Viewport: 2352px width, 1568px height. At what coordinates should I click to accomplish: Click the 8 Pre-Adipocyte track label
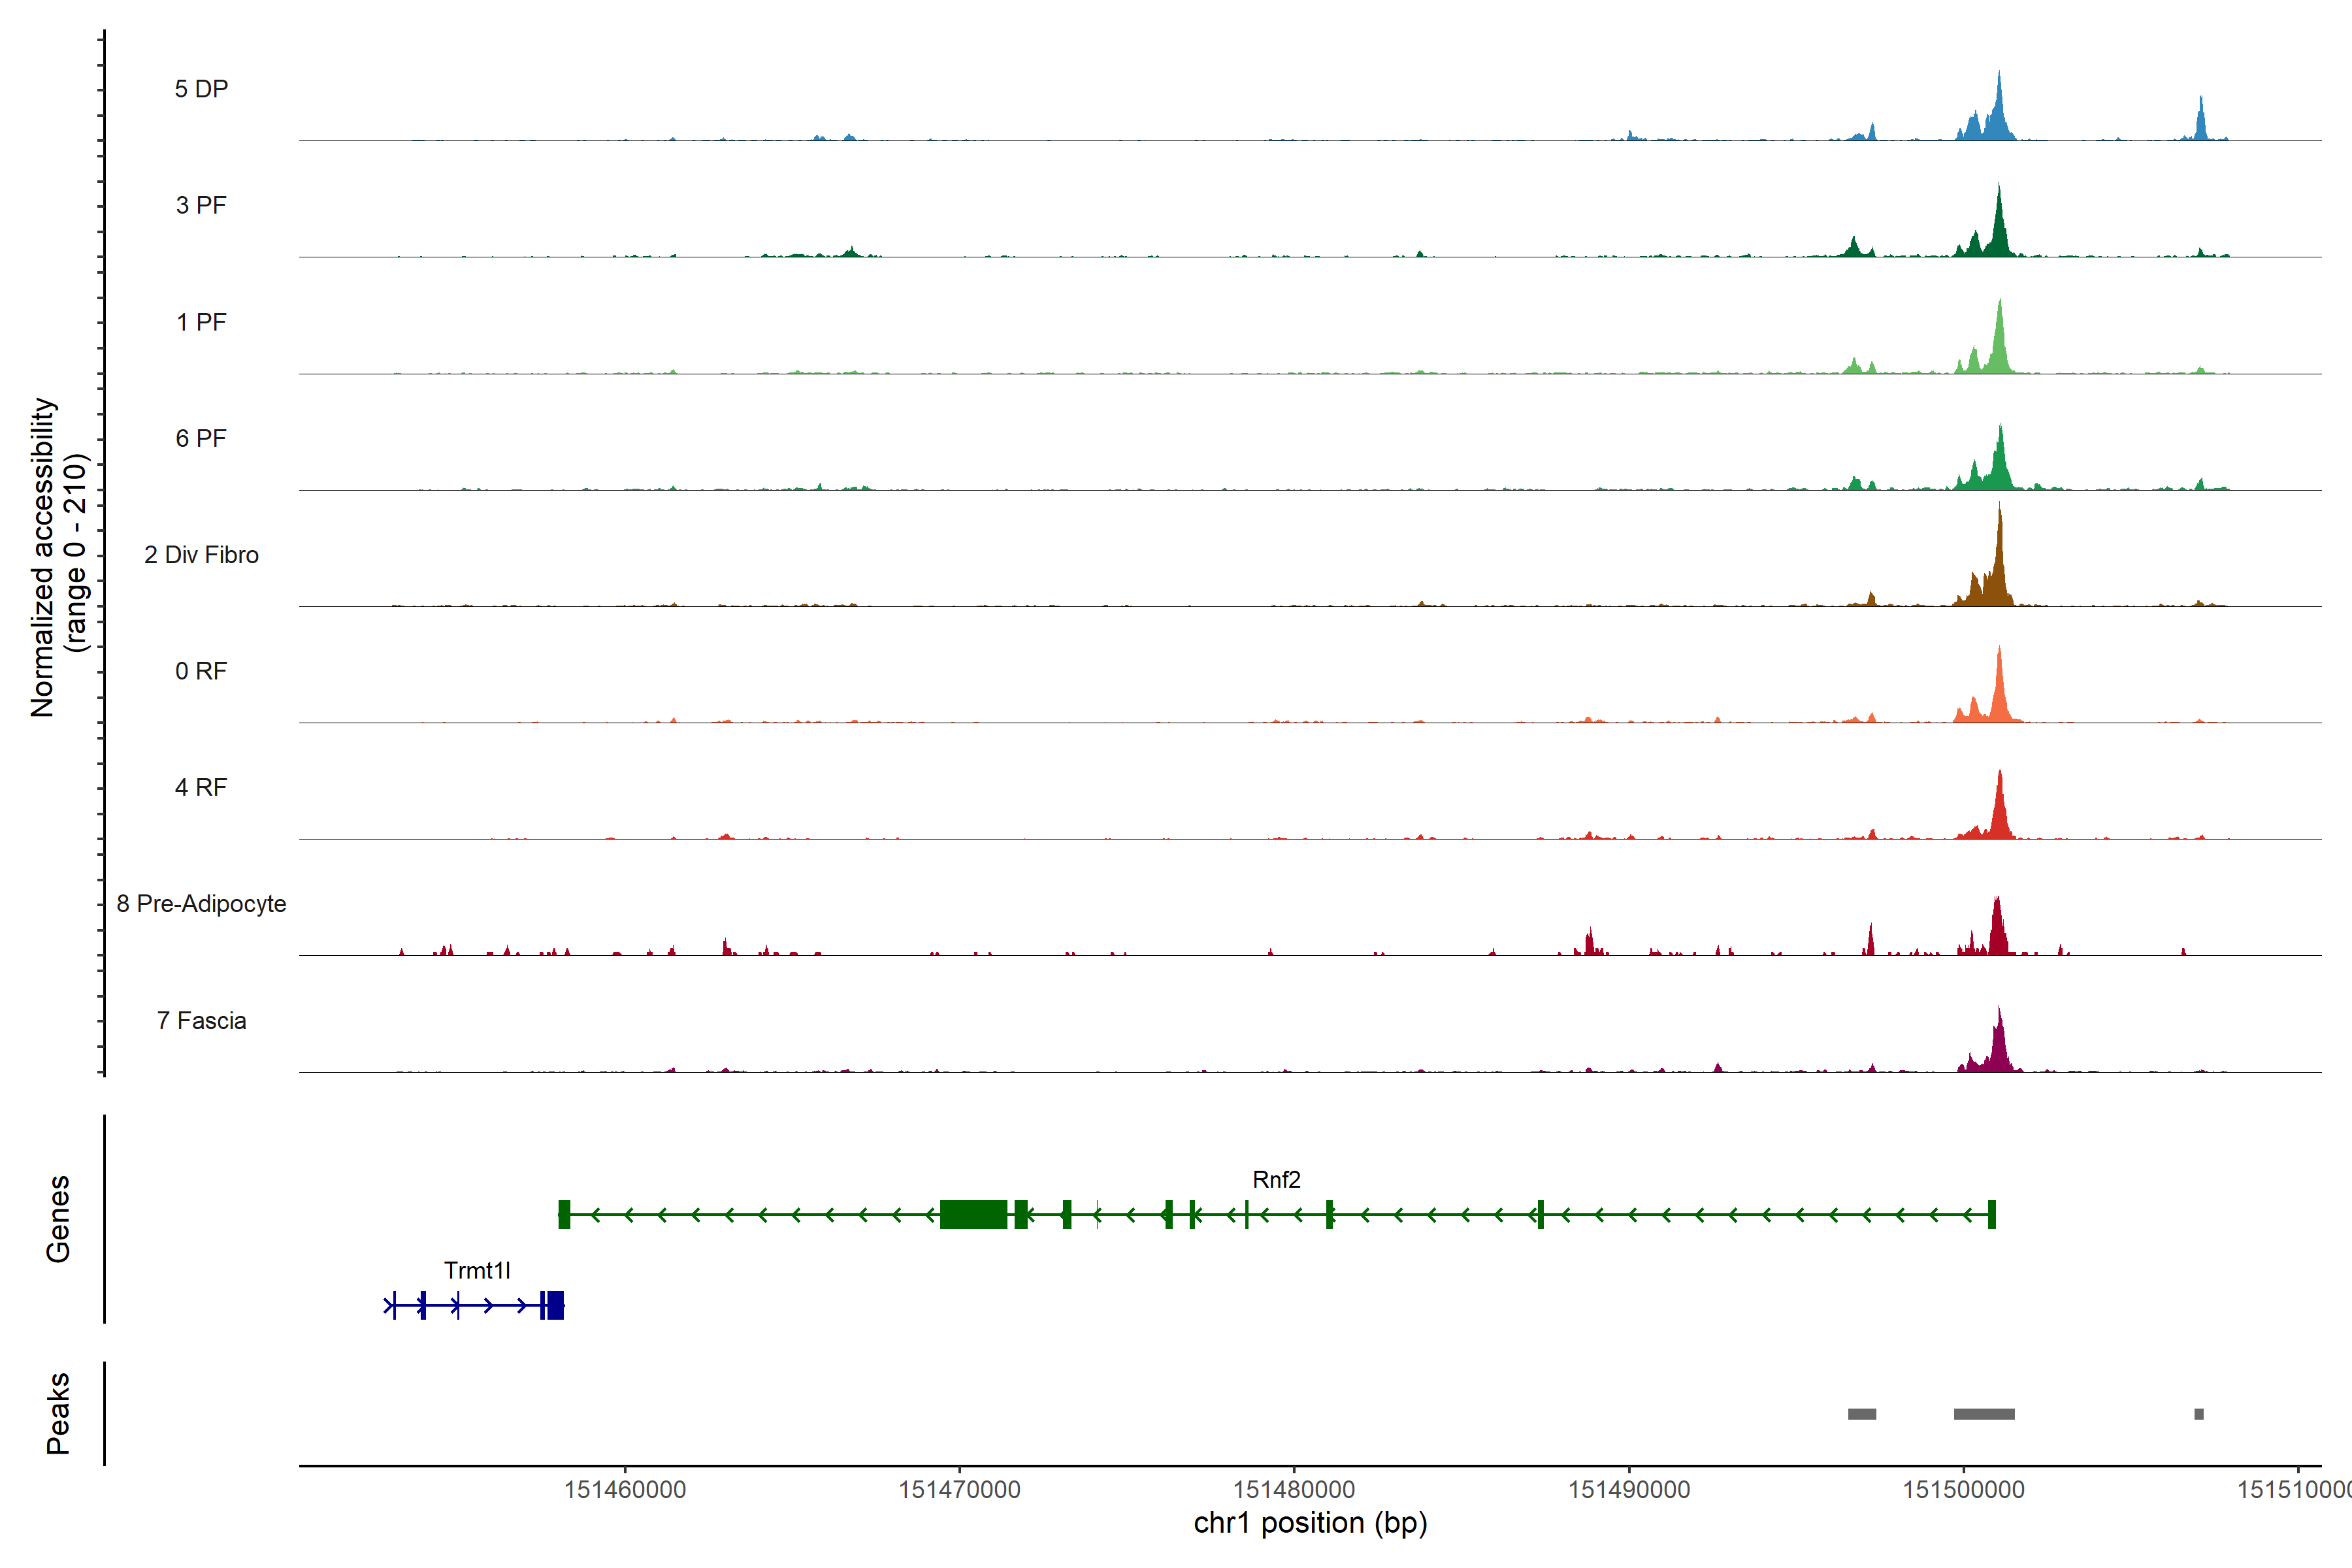pyautogui.click(x=201, y=904)
